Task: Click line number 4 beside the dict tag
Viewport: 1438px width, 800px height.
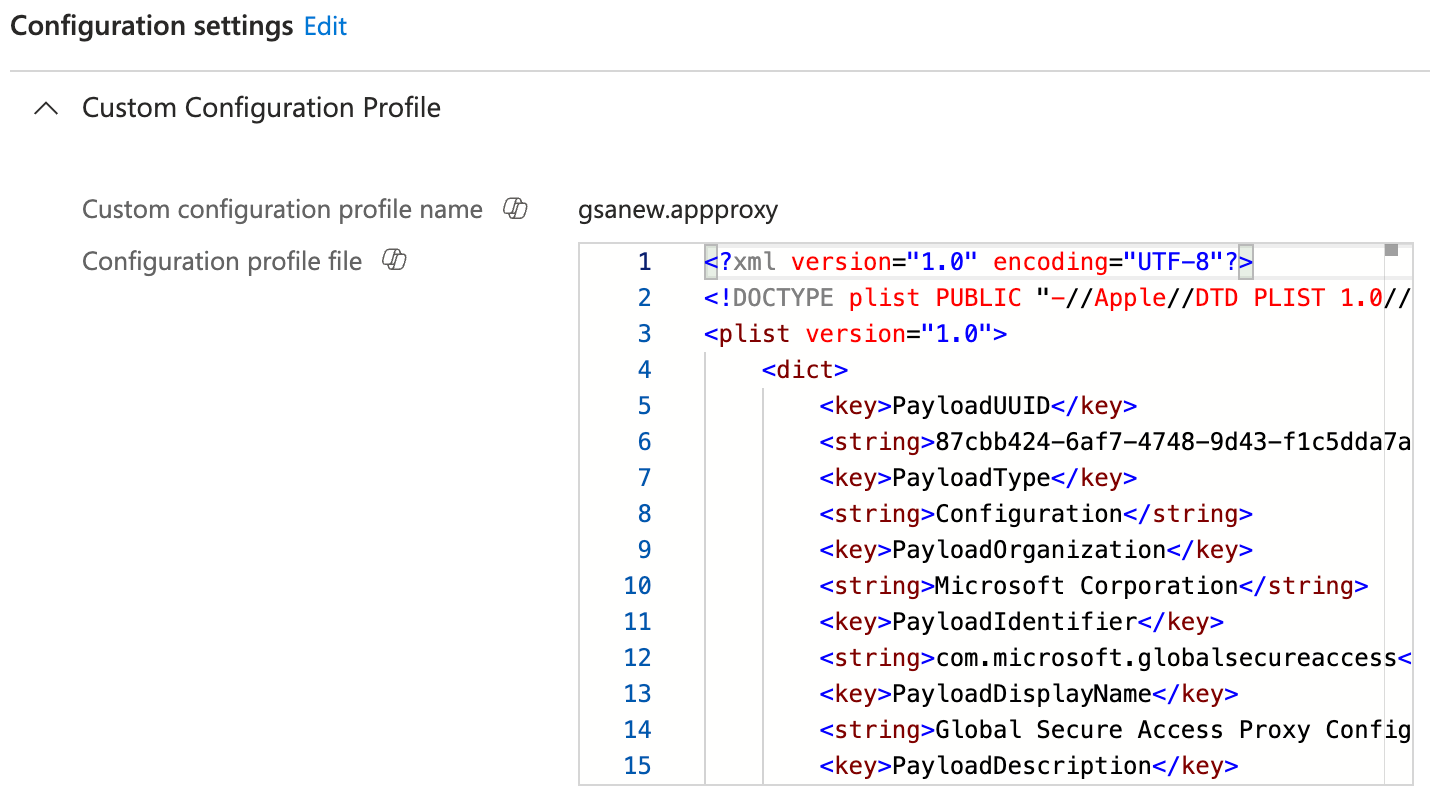Action: click(644, 370)
